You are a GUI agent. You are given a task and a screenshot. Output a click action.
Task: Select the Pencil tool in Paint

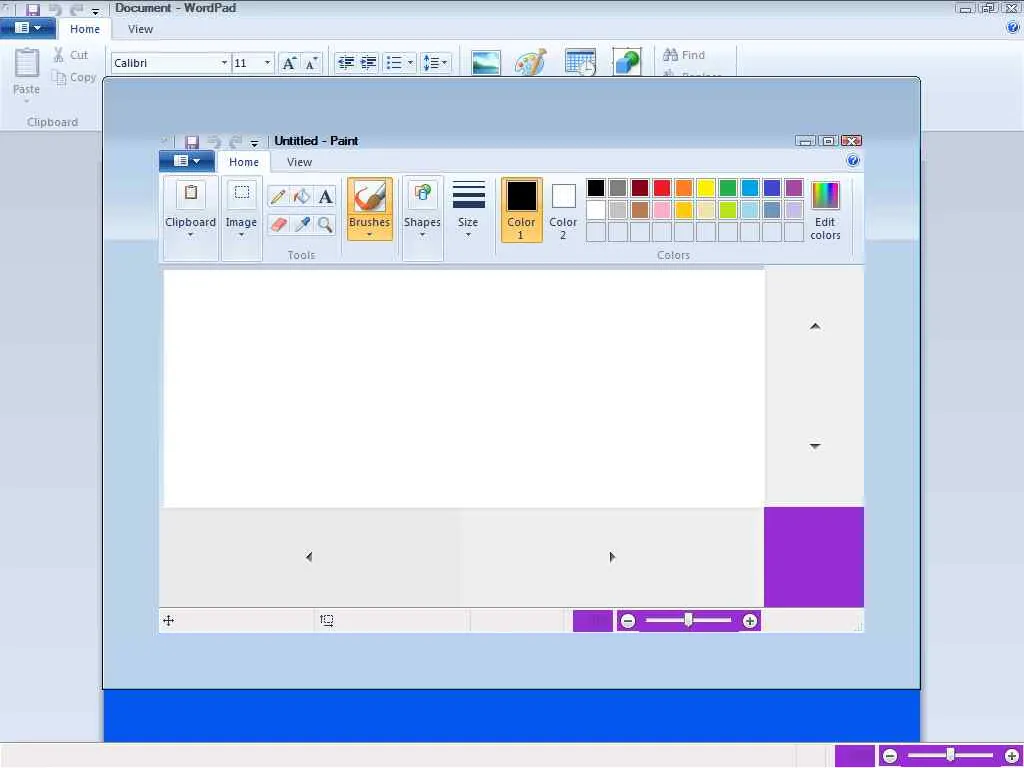278,197
